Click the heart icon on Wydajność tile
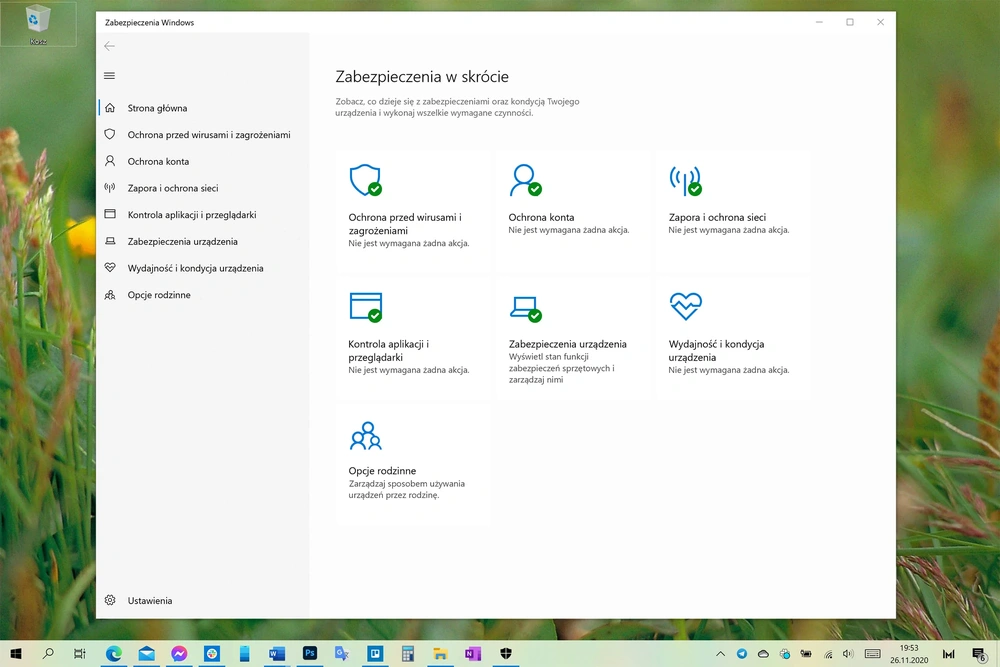The image size is (1000, 667). [x=686, y=306]
